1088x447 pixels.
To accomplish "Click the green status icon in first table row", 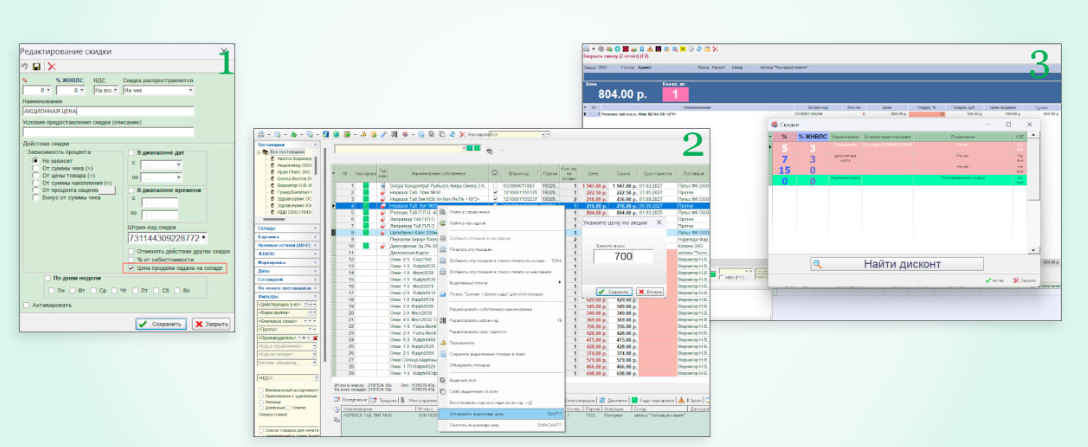I will pyautogui.click(x=366, y=186).
